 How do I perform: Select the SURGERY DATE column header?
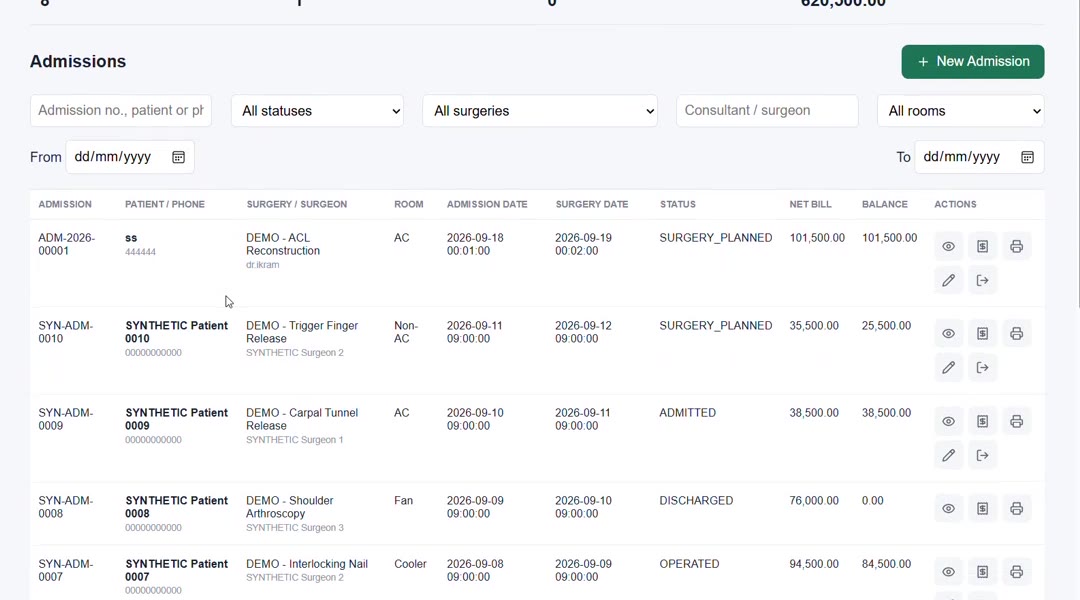592,205
